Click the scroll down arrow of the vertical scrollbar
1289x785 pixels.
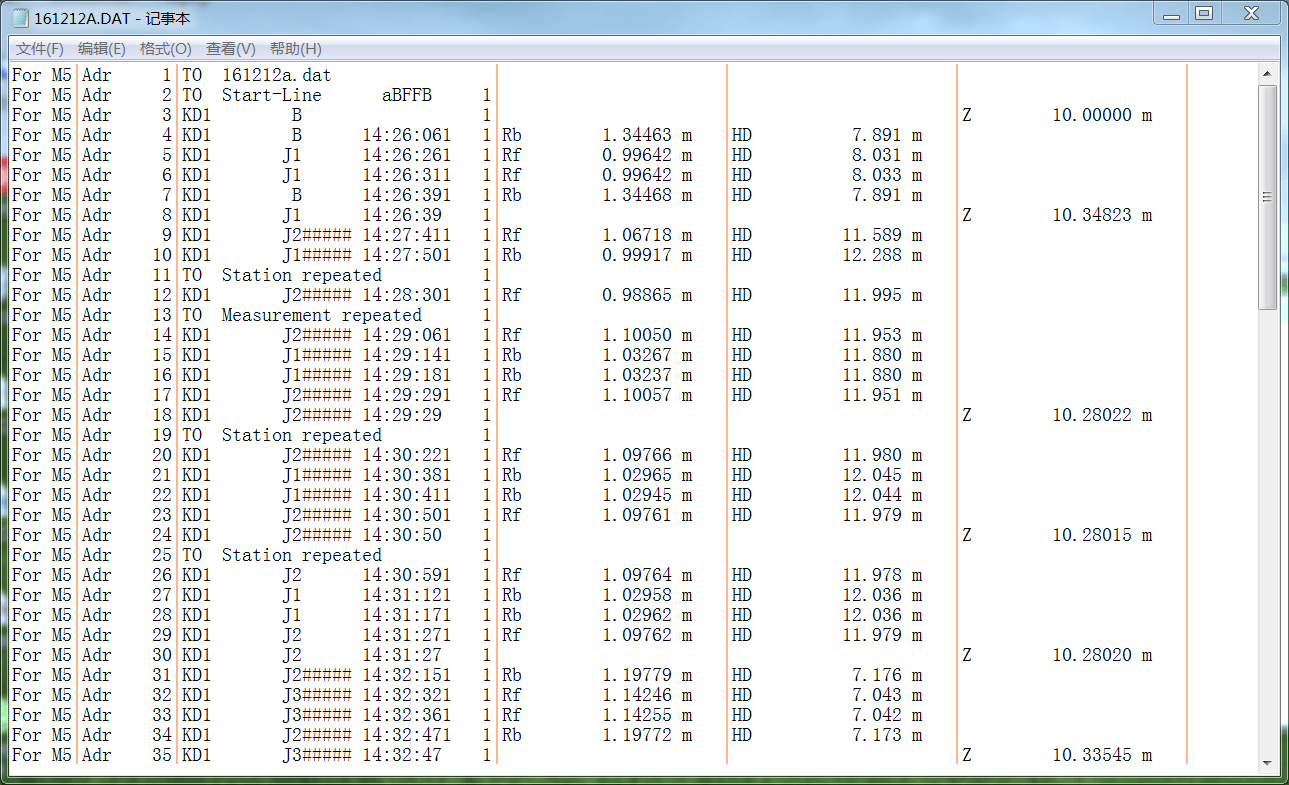tap(1267, 762)
